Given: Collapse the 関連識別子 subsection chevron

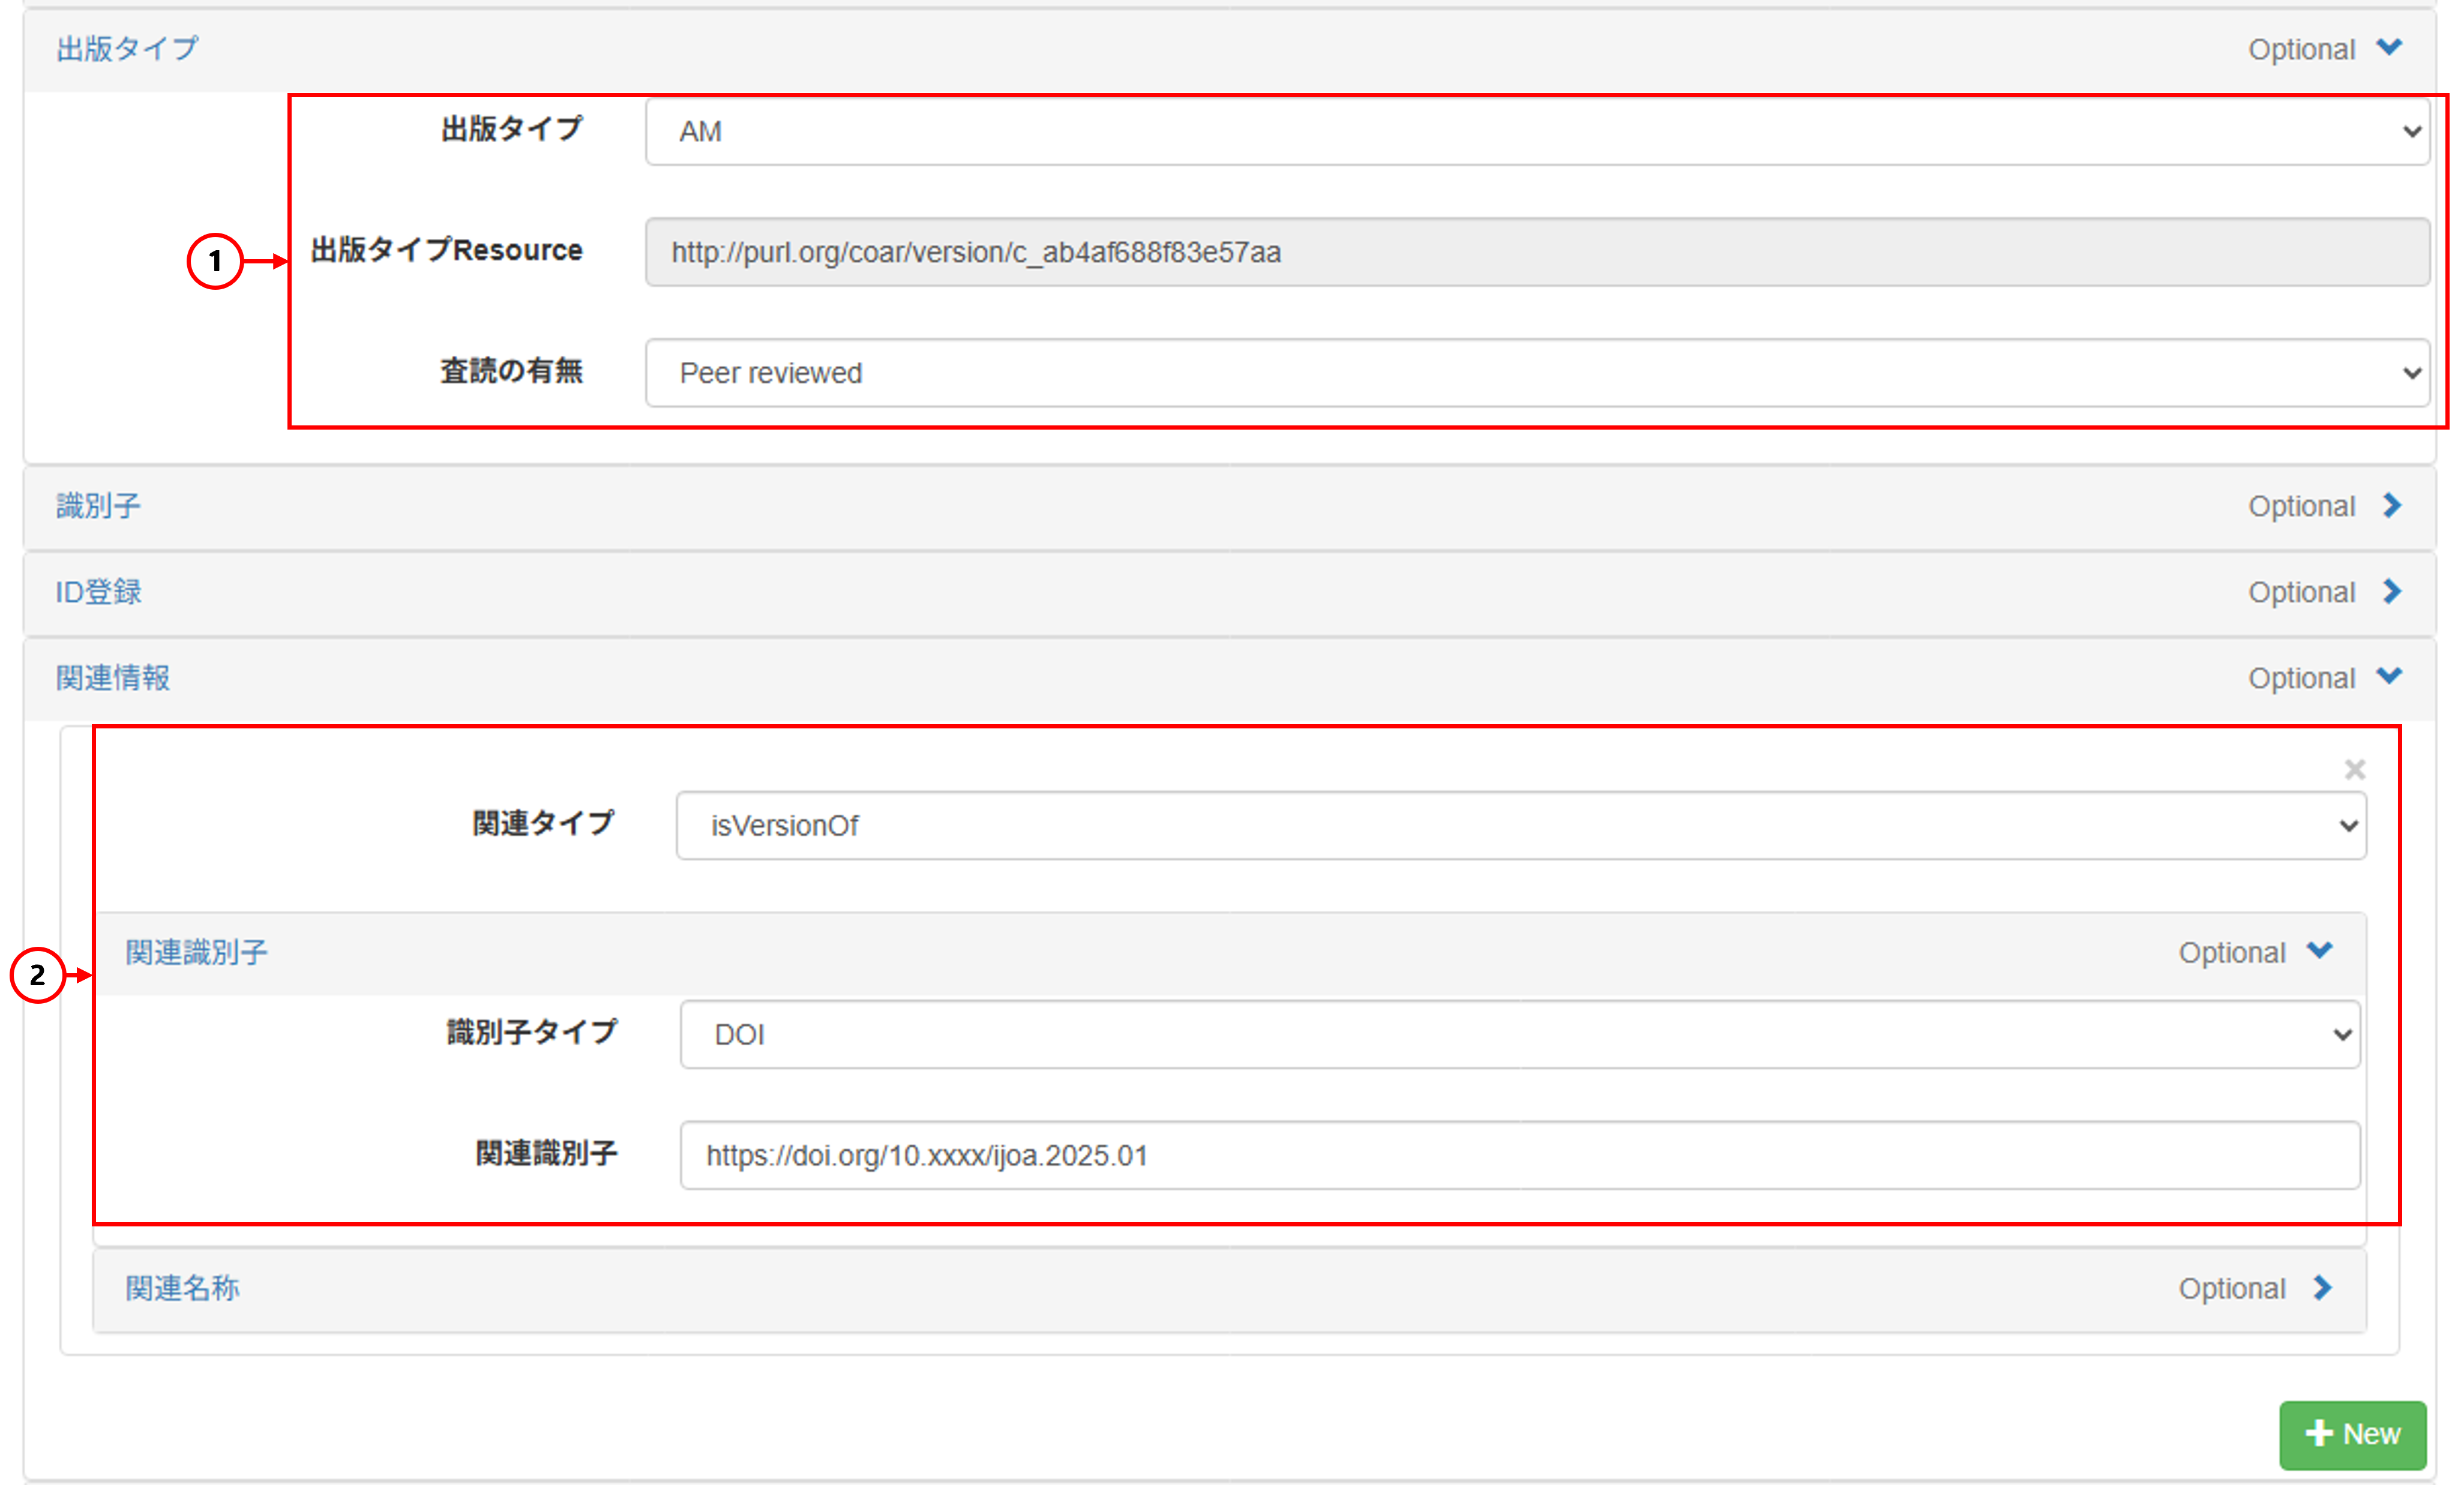Looking at the screenshot, I should pyautogui.click(x=2320, y=950).
